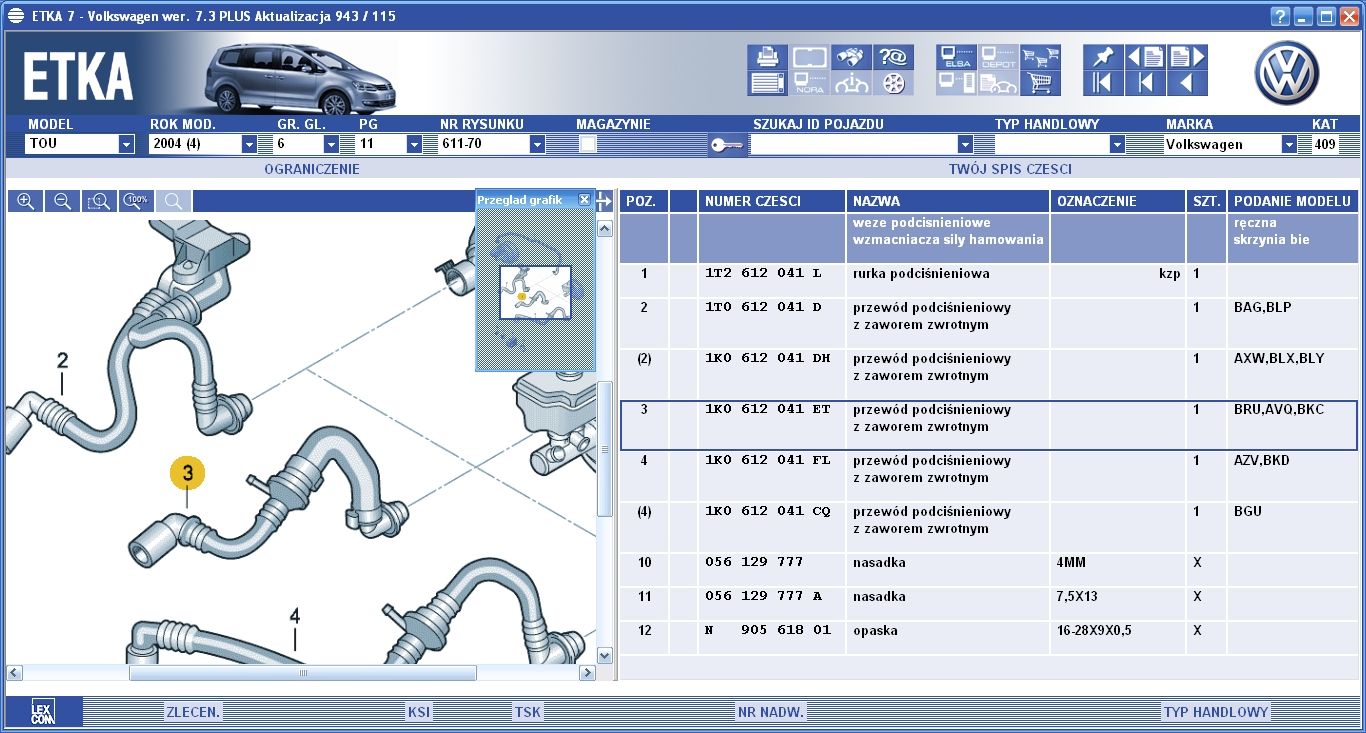Click the NR NADW. status bar button
Screen dimensions: 1366x733
click(771, 712)
